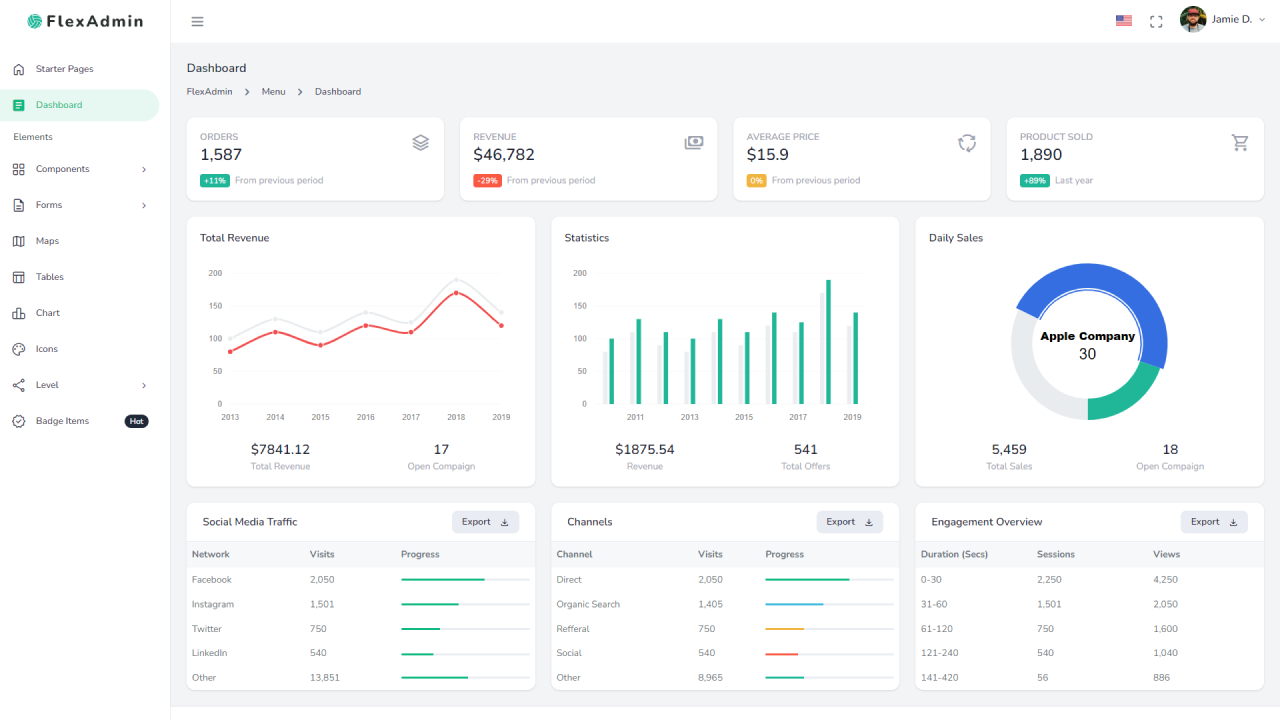Enter fullscreen mode icon

(1156, 21)
